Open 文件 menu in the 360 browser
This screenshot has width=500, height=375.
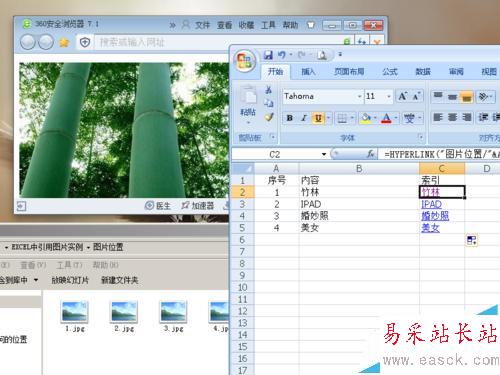click(202, 25)
